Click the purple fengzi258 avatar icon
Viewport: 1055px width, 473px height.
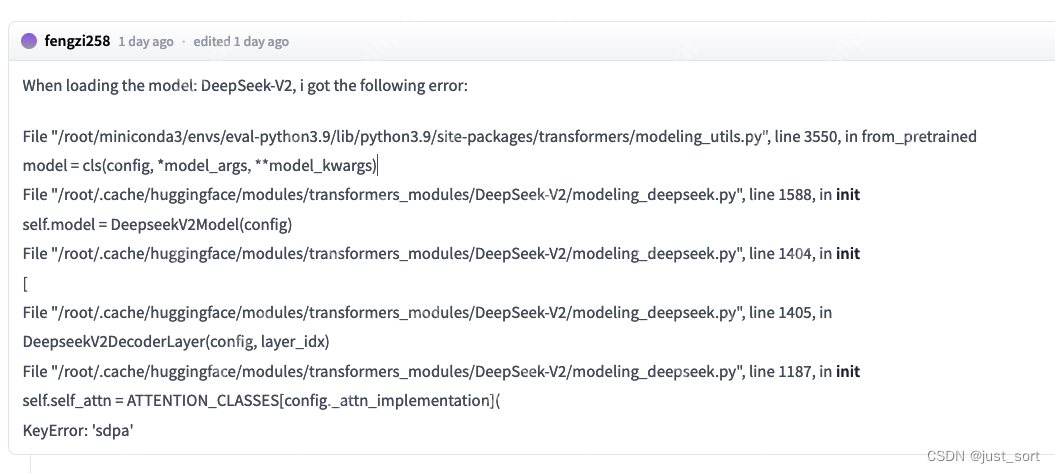coord(29,41)
